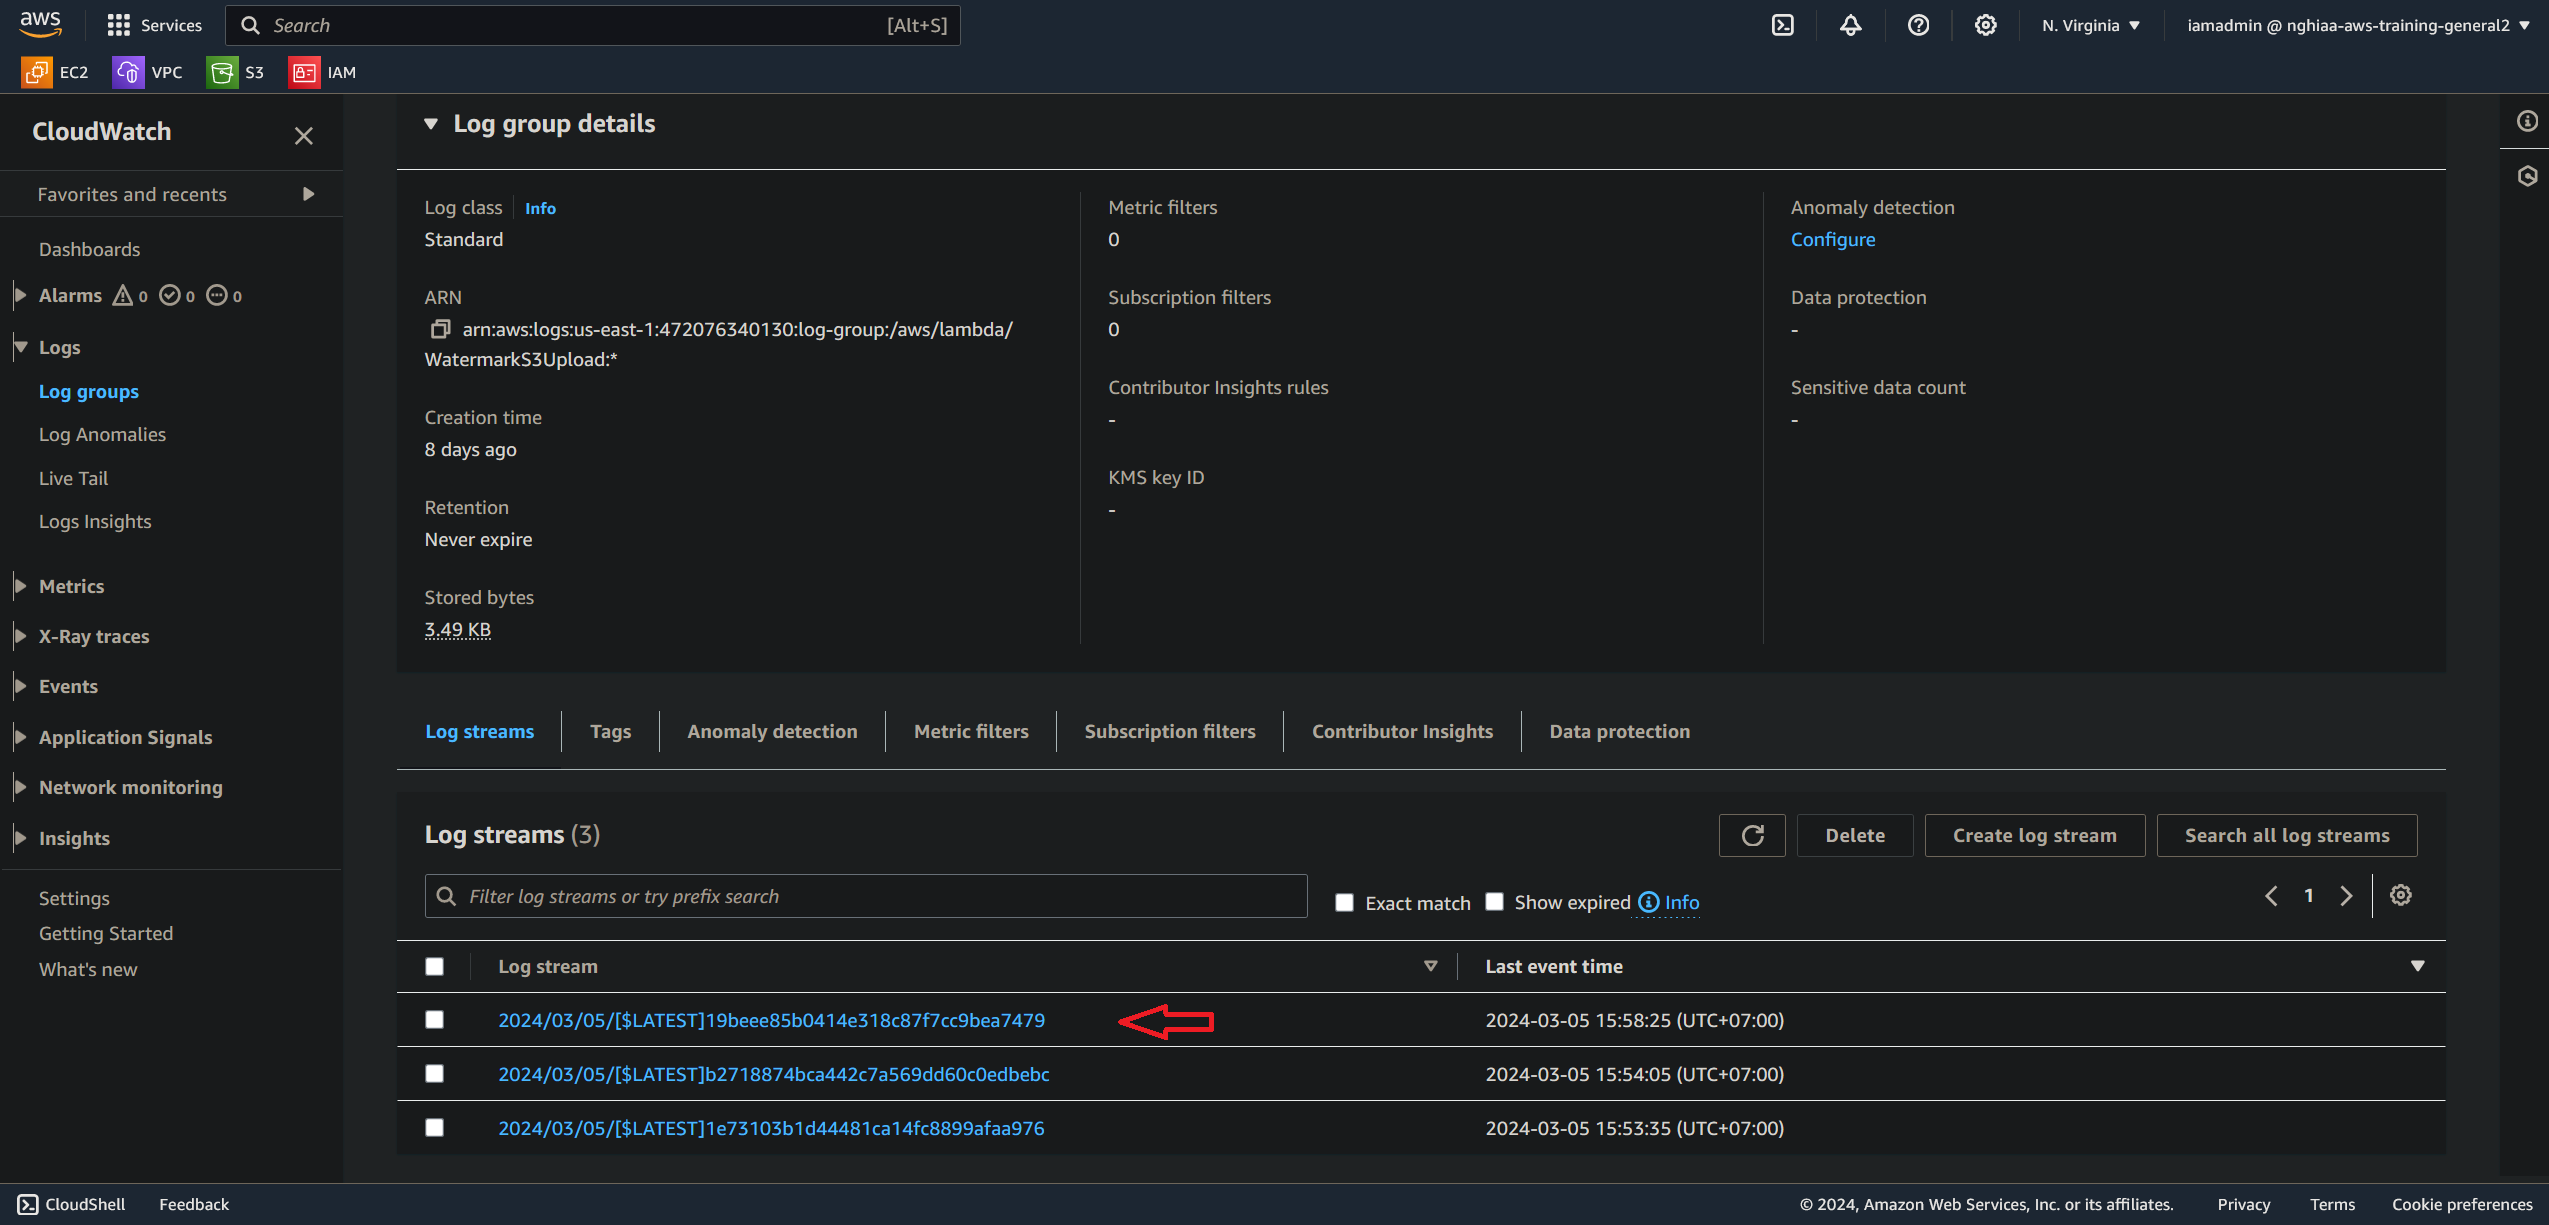
Task: Switch to the Tags tab
Action: 610,731
